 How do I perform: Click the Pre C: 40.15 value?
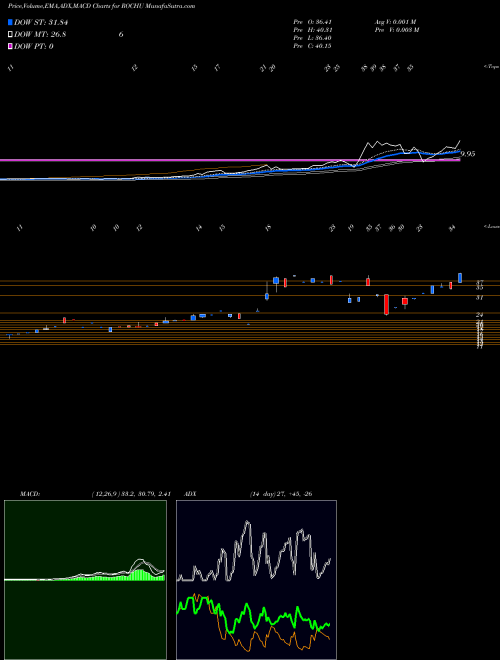click(313, 46)
